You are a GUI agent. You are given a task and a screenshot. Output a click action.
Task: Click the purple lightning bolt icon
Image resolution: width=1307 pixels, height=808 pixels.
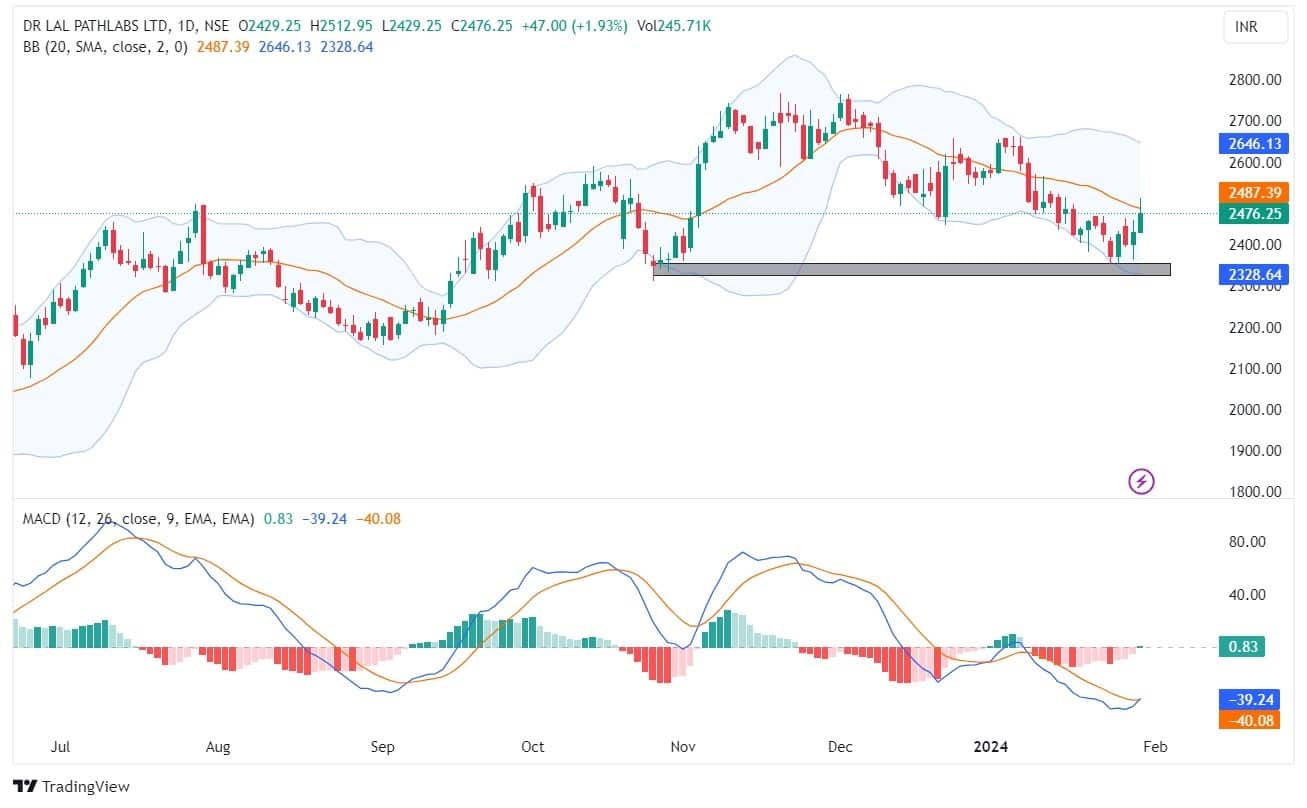[1141, 482]
